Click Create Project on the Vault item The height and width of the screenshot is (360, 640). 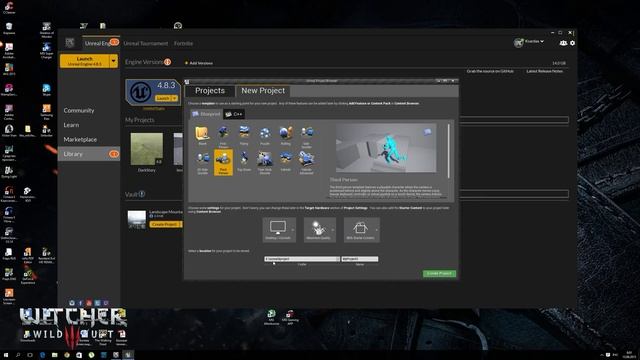coord(164,224)
